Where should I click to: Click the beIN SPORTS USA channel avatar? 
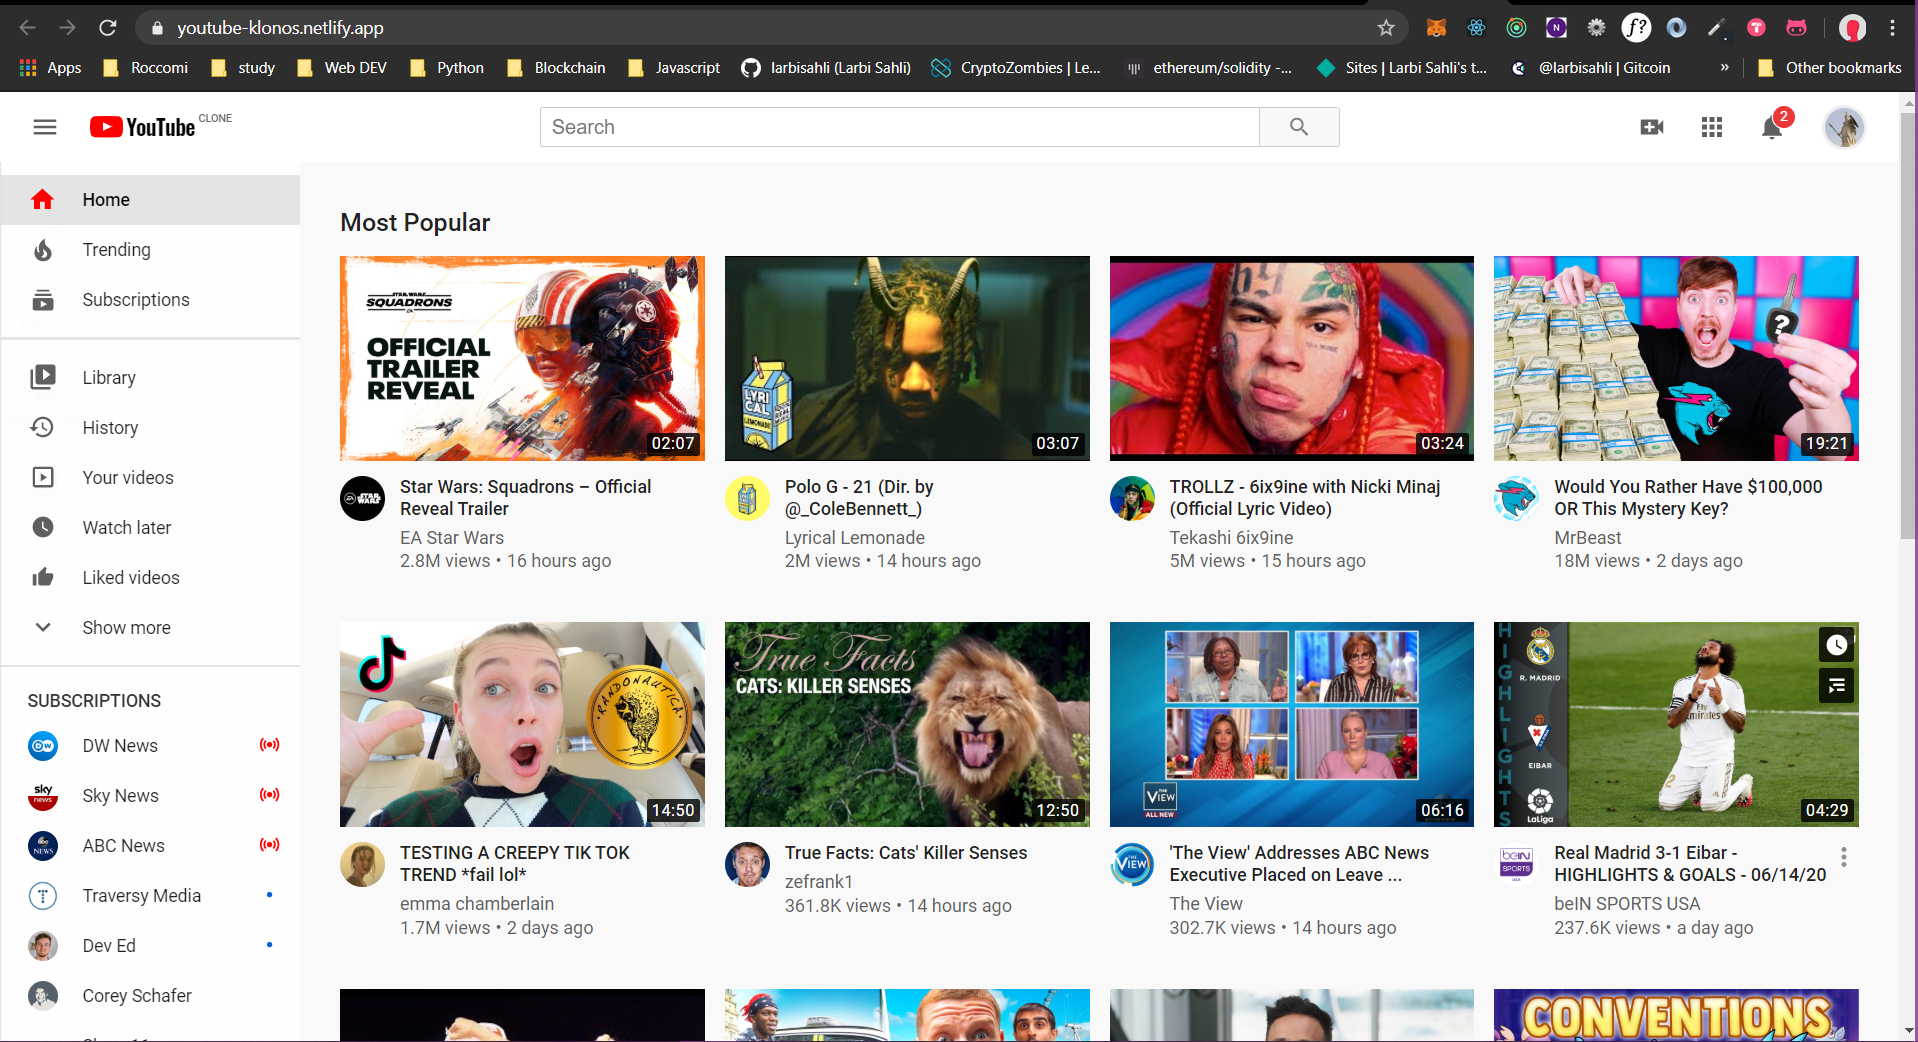[x=1516, y=864]
